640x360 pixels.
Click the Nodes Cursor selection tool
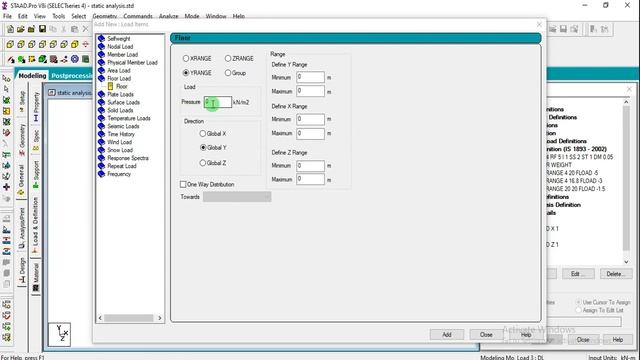point(6,78)
